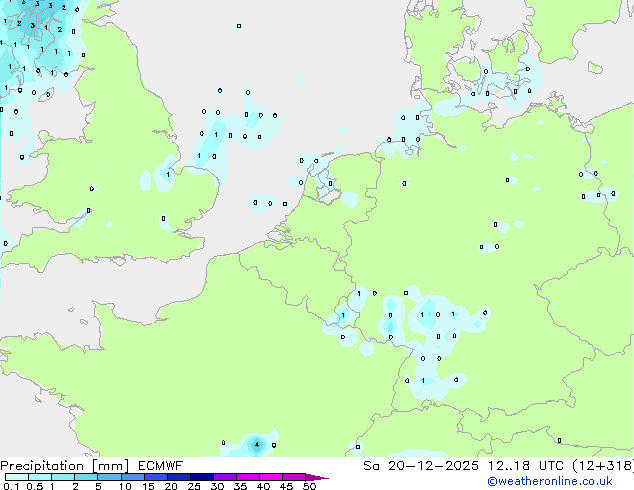
Task: Click the 0 marker at the bottom right map edge
Action: (558, 440)
